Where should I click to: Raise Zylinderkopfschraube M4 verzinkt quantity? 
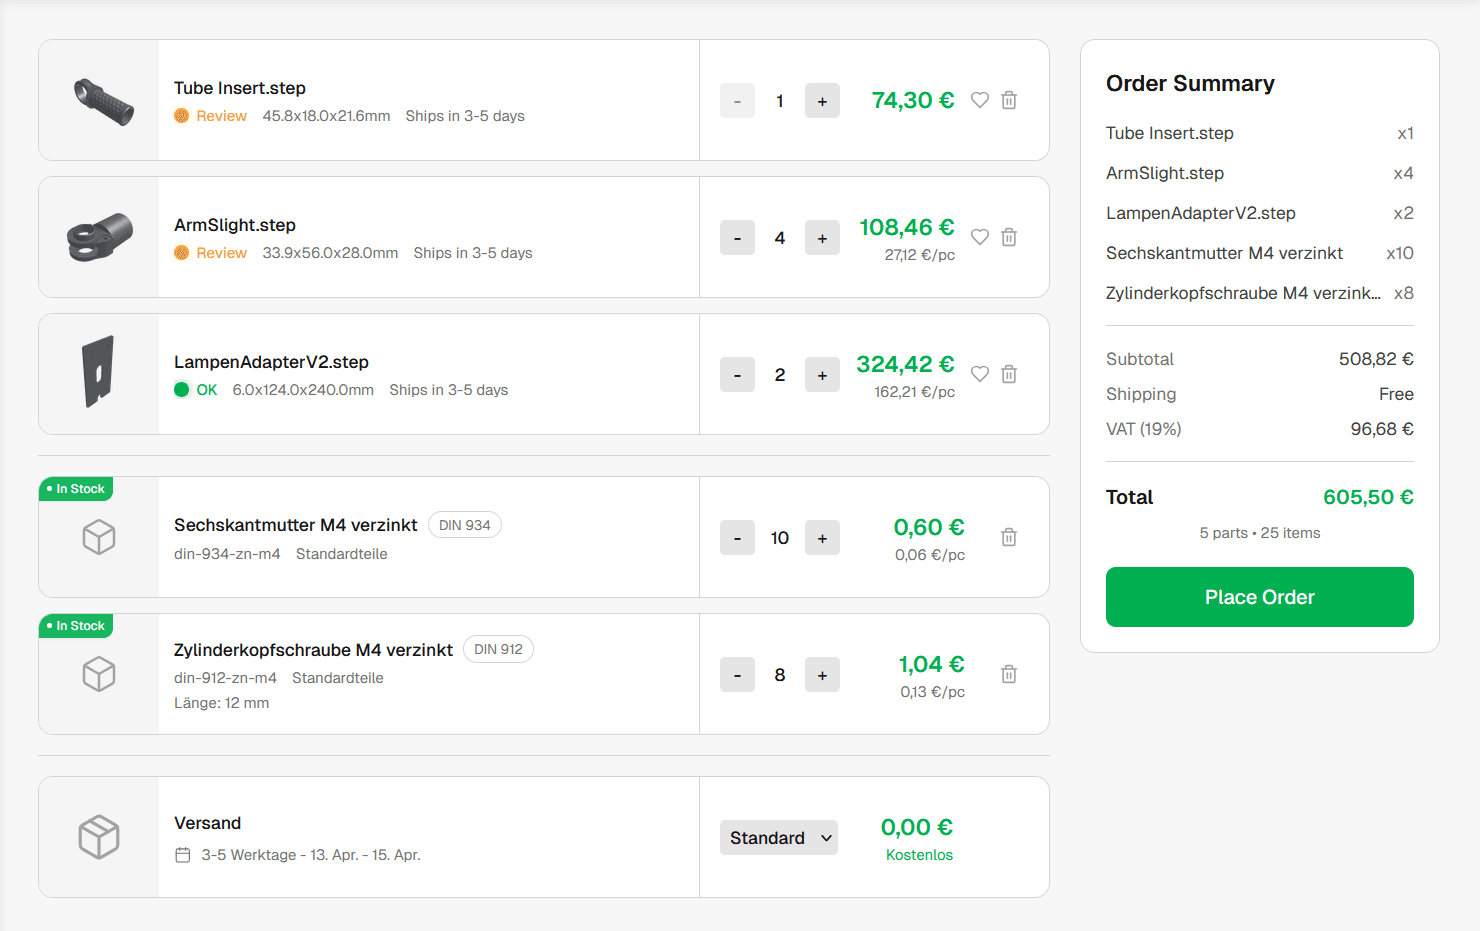822,675
